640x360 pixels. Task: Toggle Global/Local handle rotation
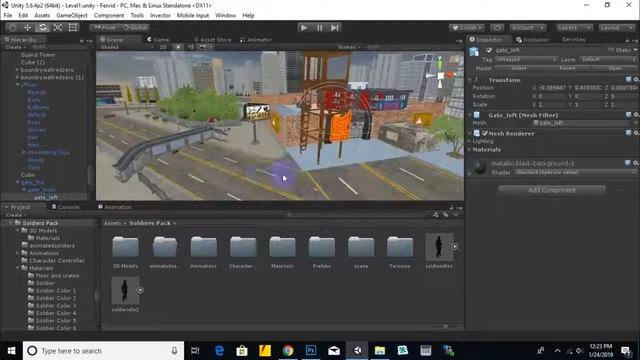[135, 27]
